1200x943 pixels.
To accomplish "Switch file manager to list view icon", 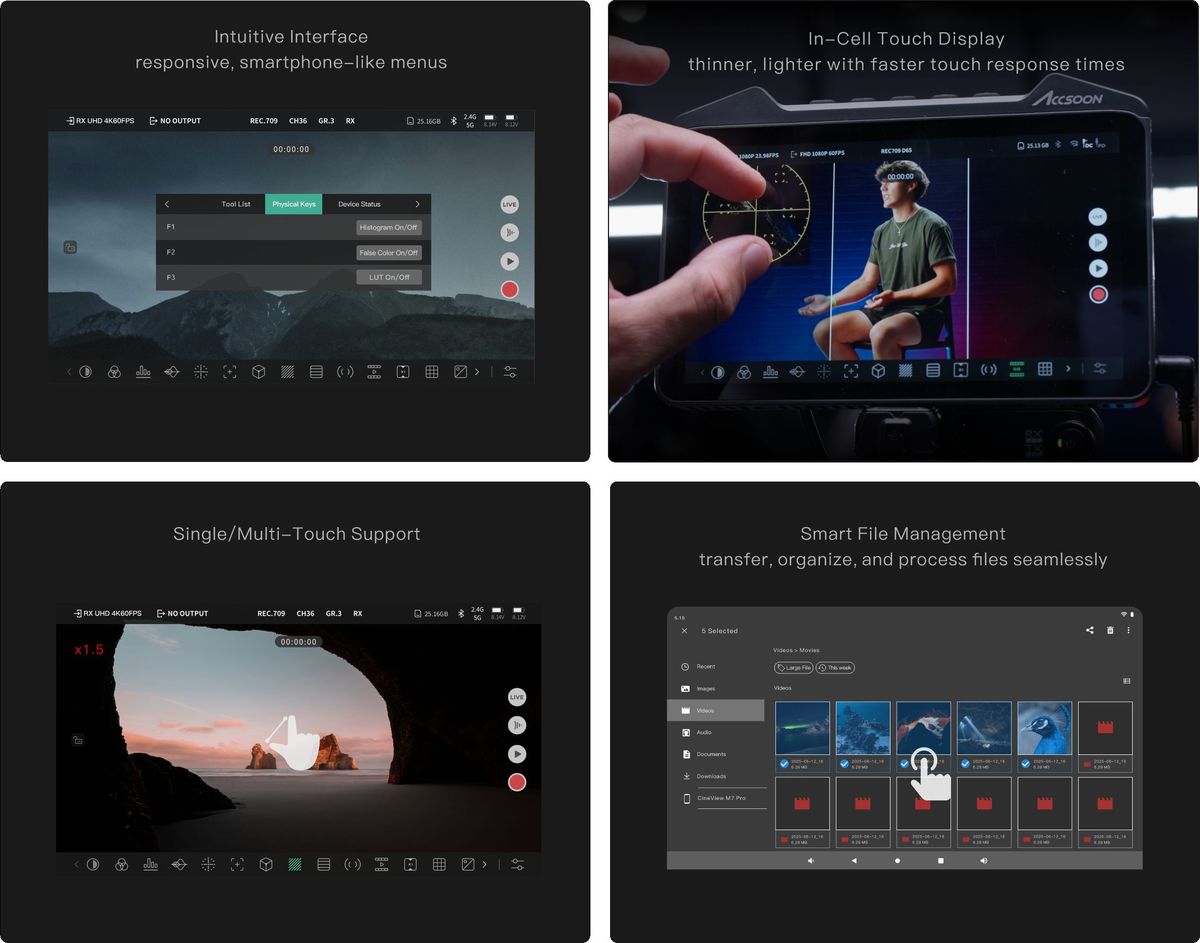I will (1126, 682).
